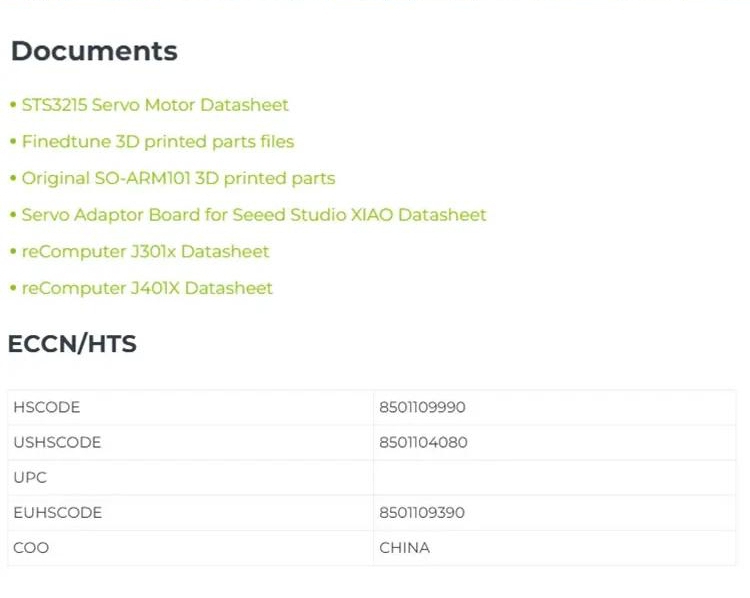Click the USHSCODE value 8501104080
This screenshot has height=598, width=750.
(x=423, y=443)
